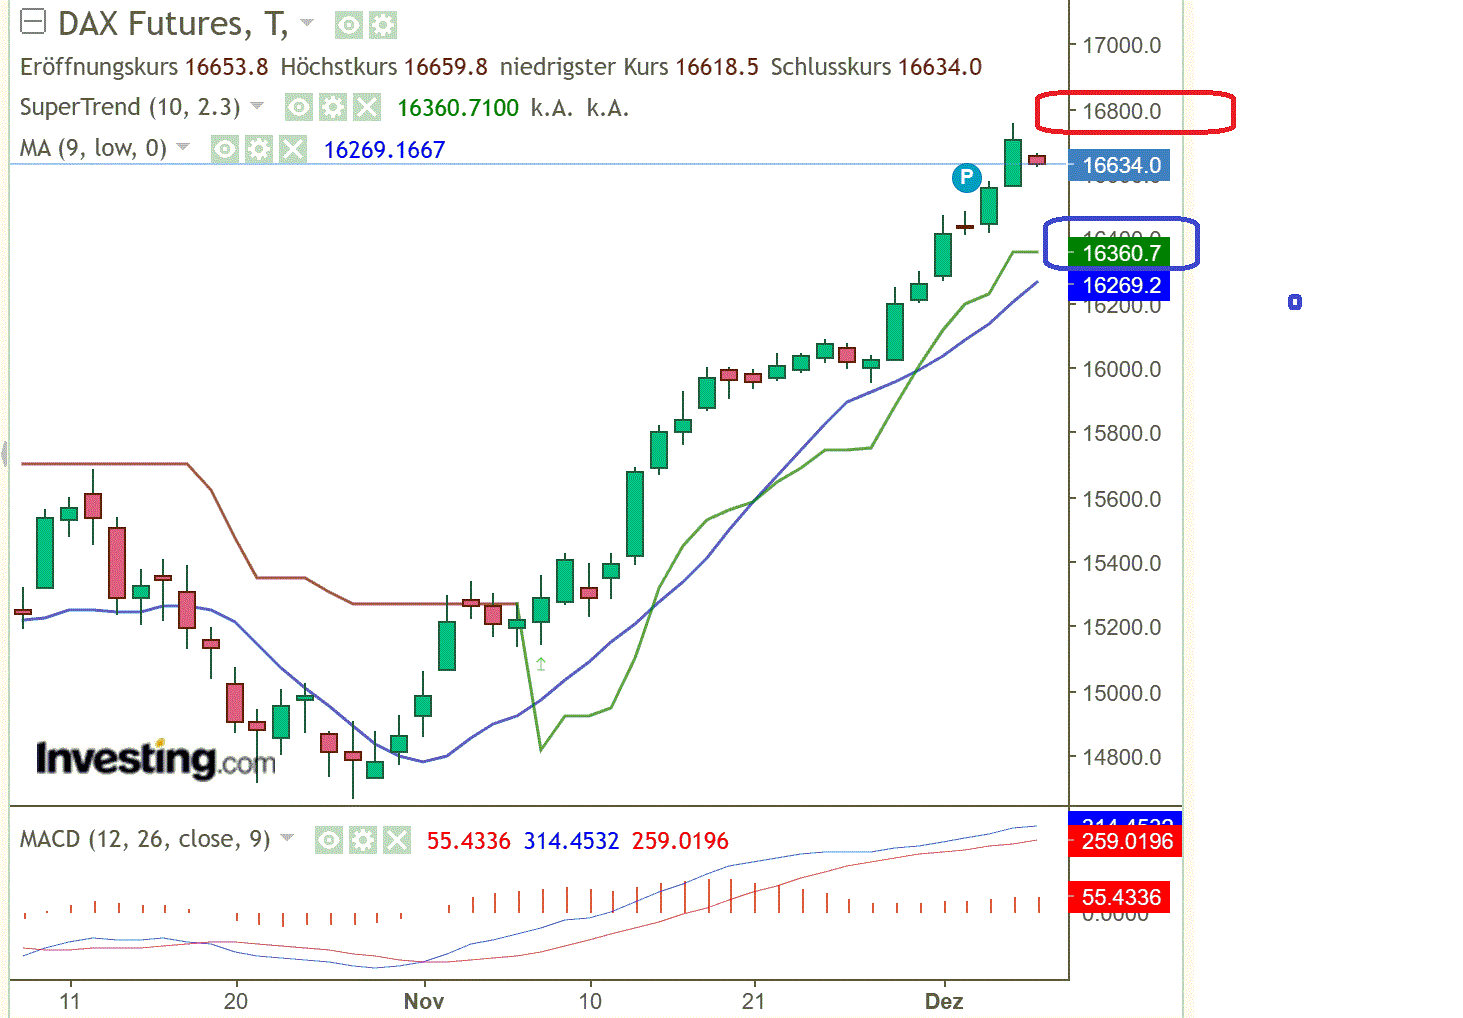Hide the SuperTrend line via its eye toggle

tap(301, 107)
